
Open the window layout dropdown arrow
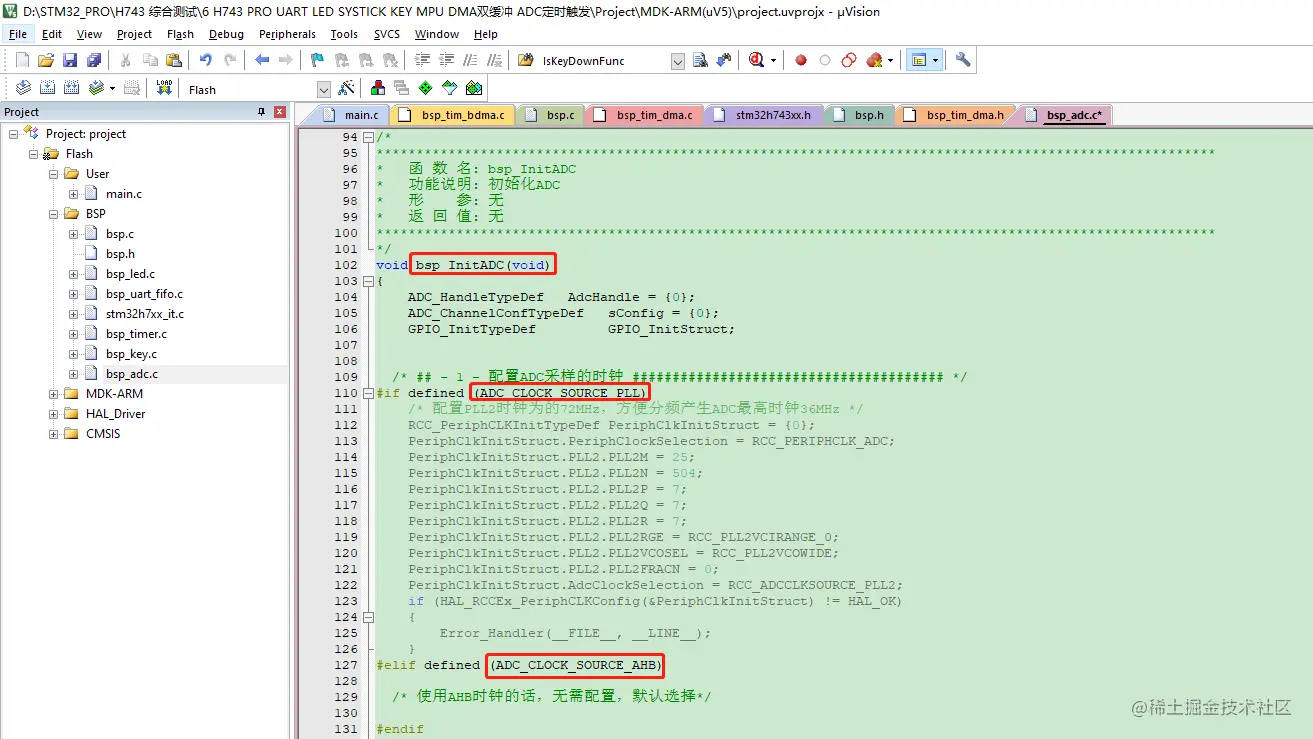click(936, 61)
